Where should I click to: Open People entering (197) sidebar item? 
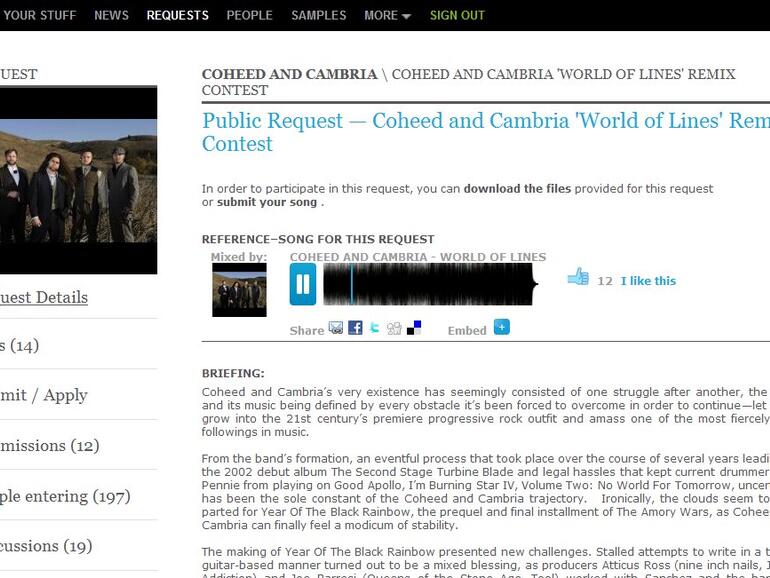coord(65,496)
